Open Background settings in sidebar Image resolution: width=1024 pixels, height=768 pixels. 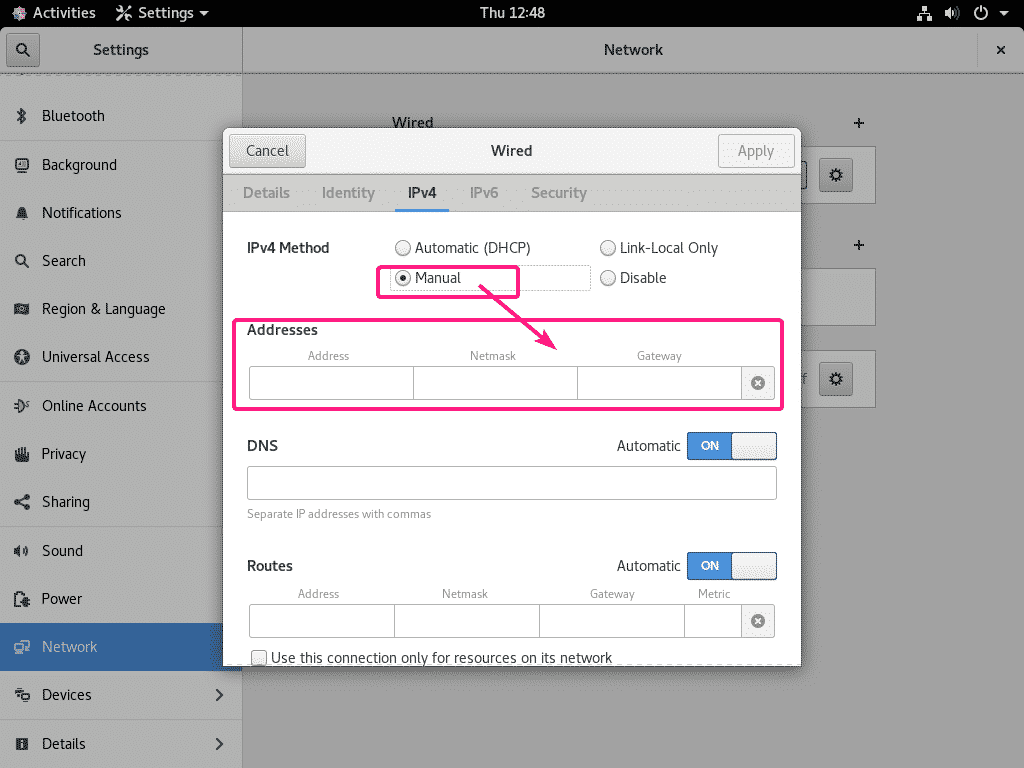pyautogui.click(x=121, y=165)
